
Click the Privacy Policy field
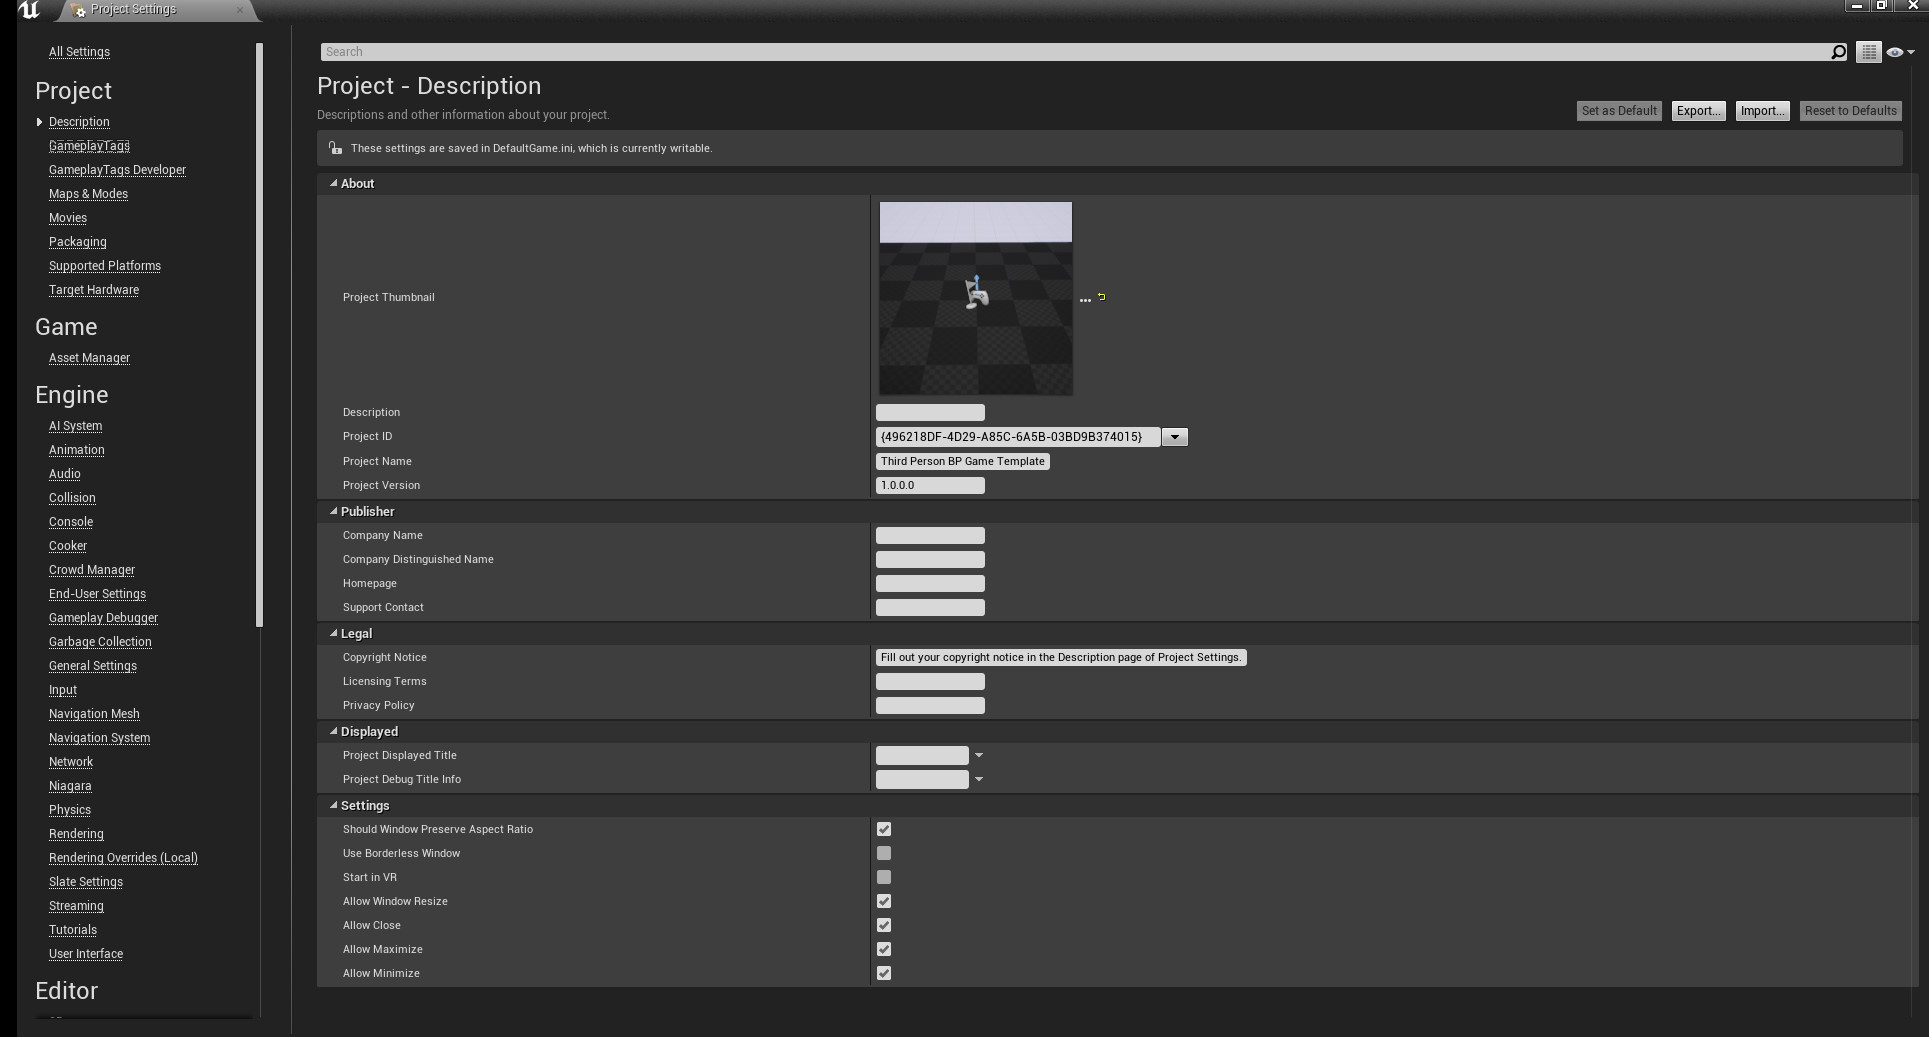pyautogui.click(x=930, y=705)
